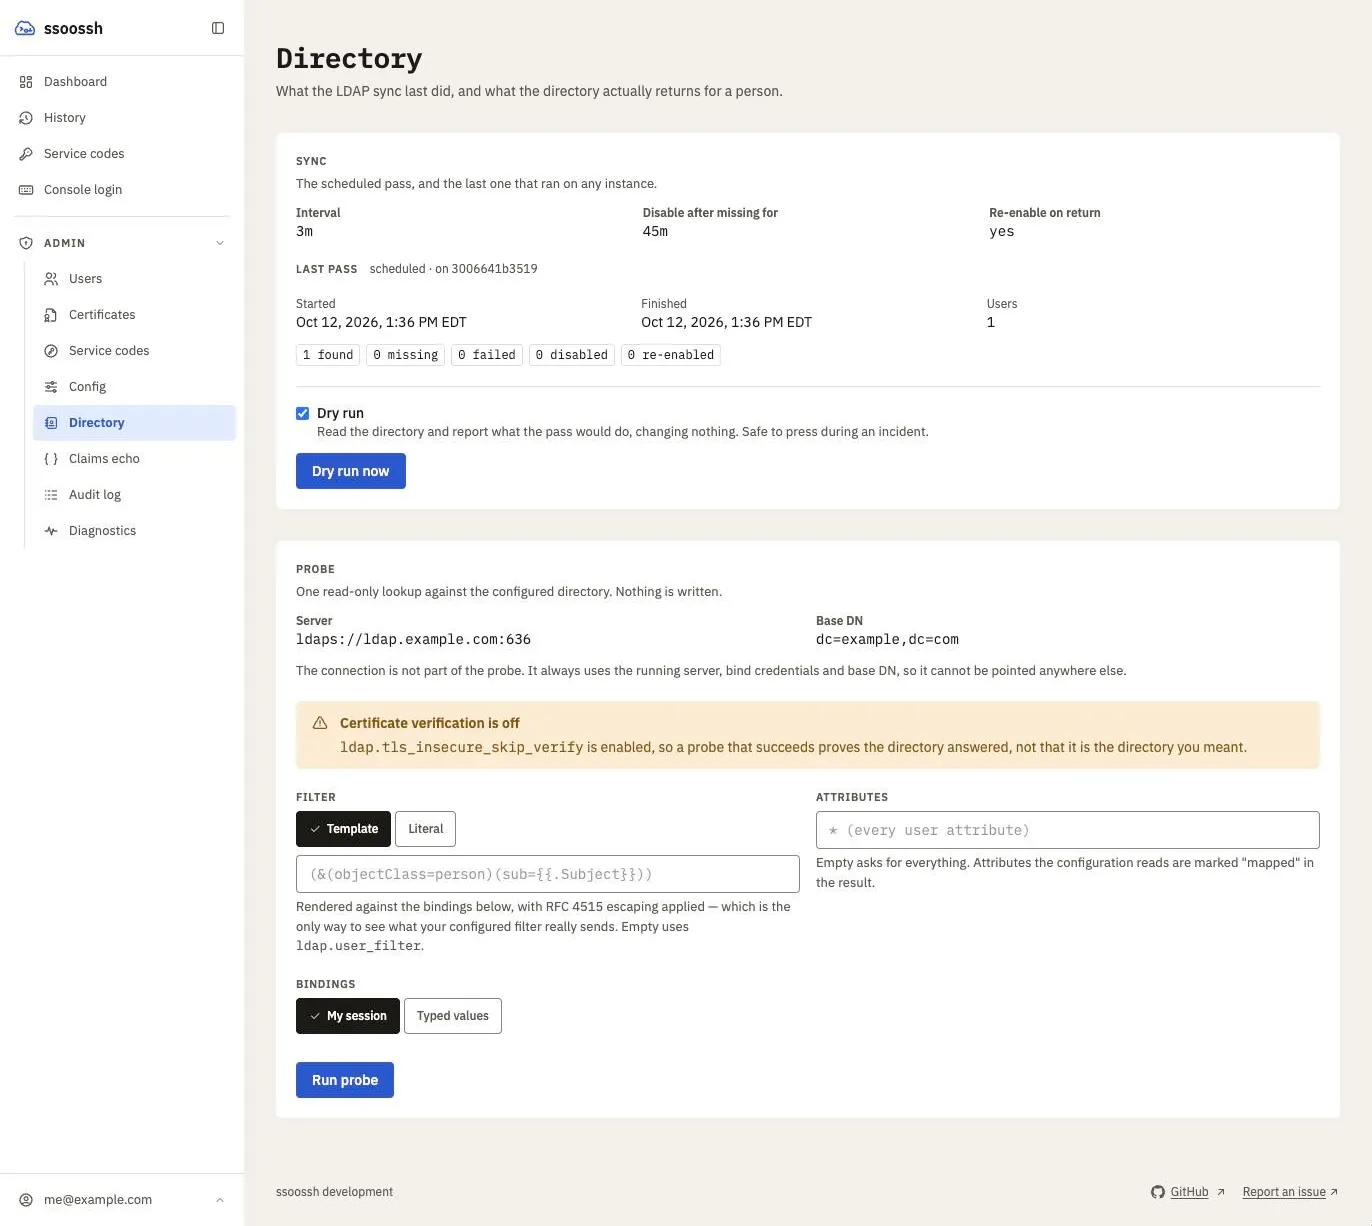This screenshot has height=1226, width=1372.
Task: Select My session bindings
Action: coord(347,1016)
